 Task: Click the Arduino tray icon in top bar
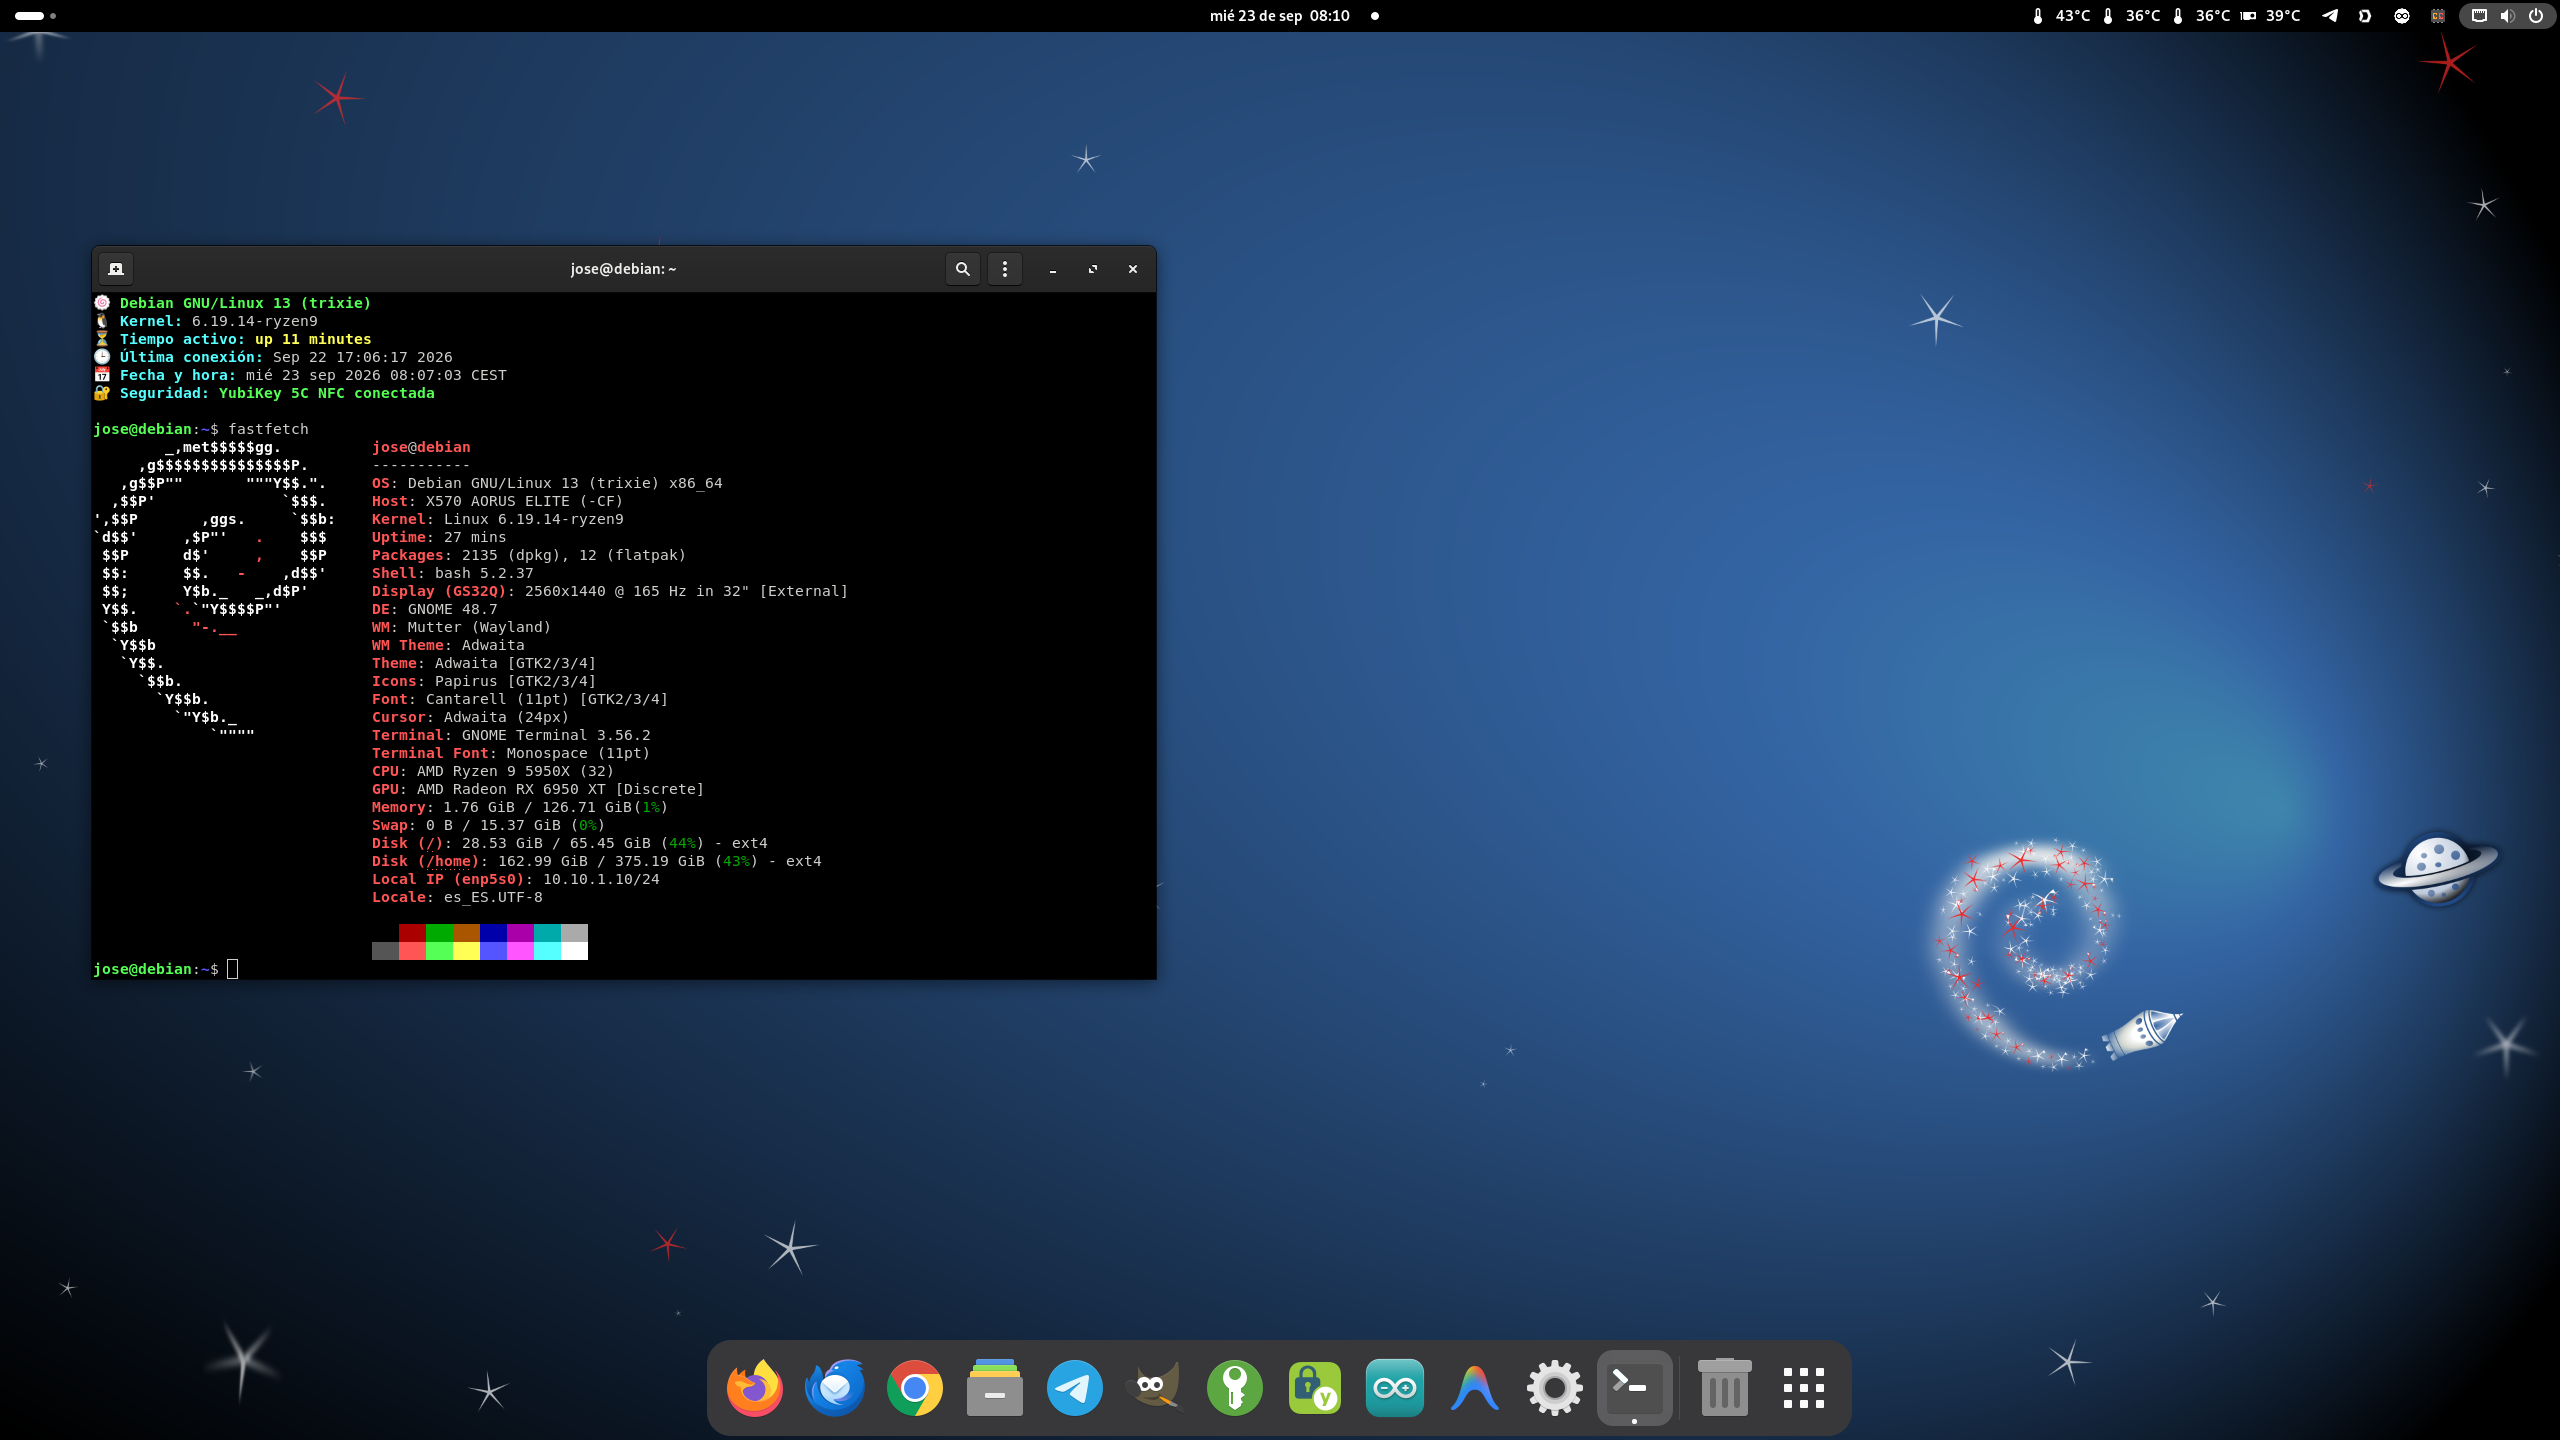pyautogui.click(x=2402, y=16)
